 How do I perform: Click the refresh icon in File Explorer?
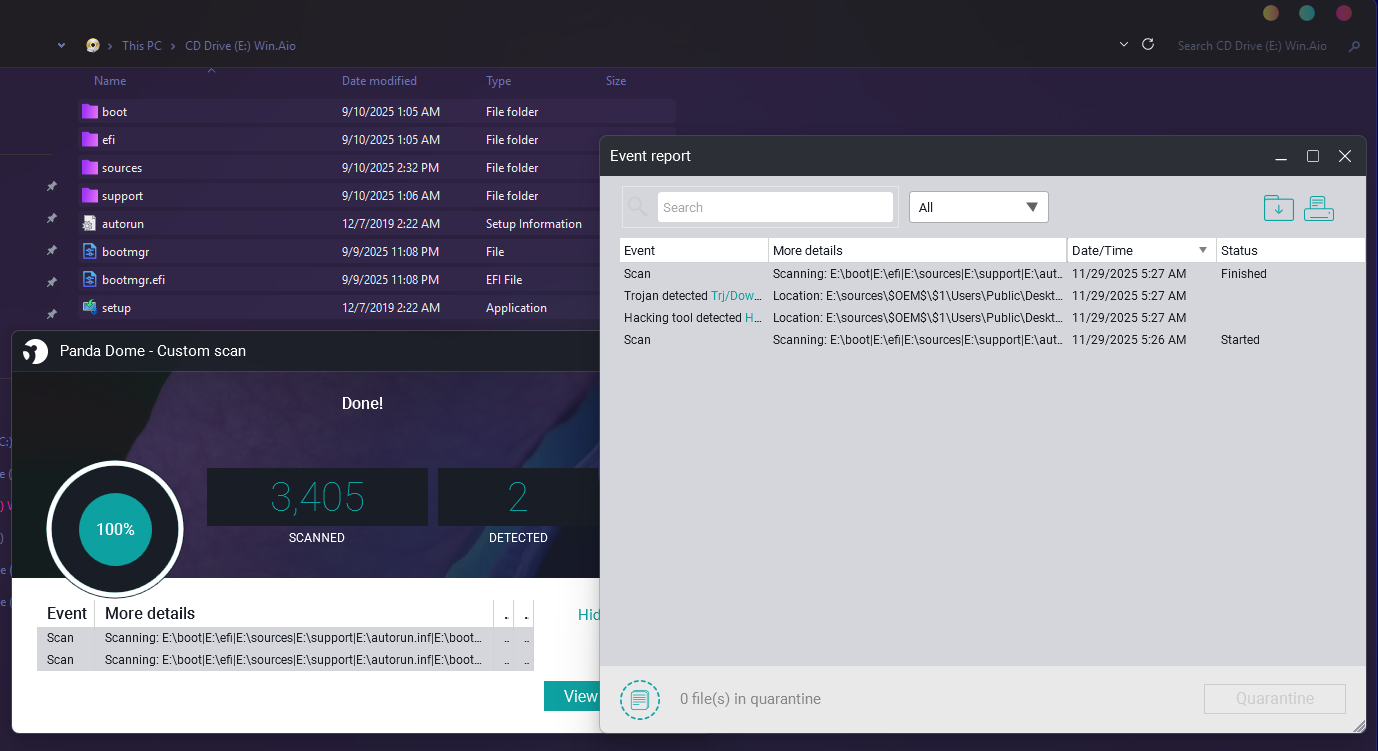1148,45
